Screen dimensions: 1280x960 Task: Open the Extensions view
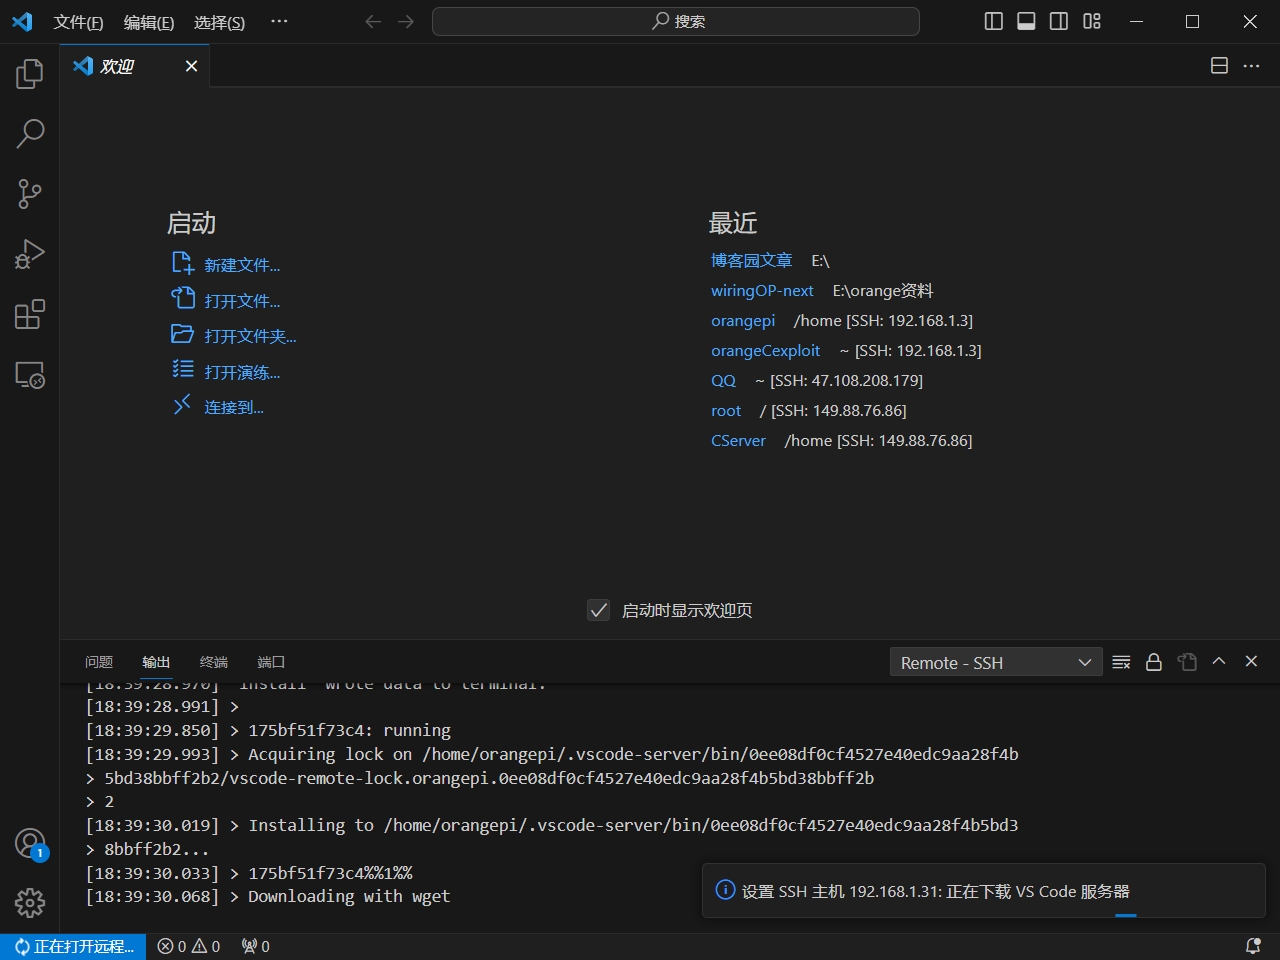pos(30,314)
